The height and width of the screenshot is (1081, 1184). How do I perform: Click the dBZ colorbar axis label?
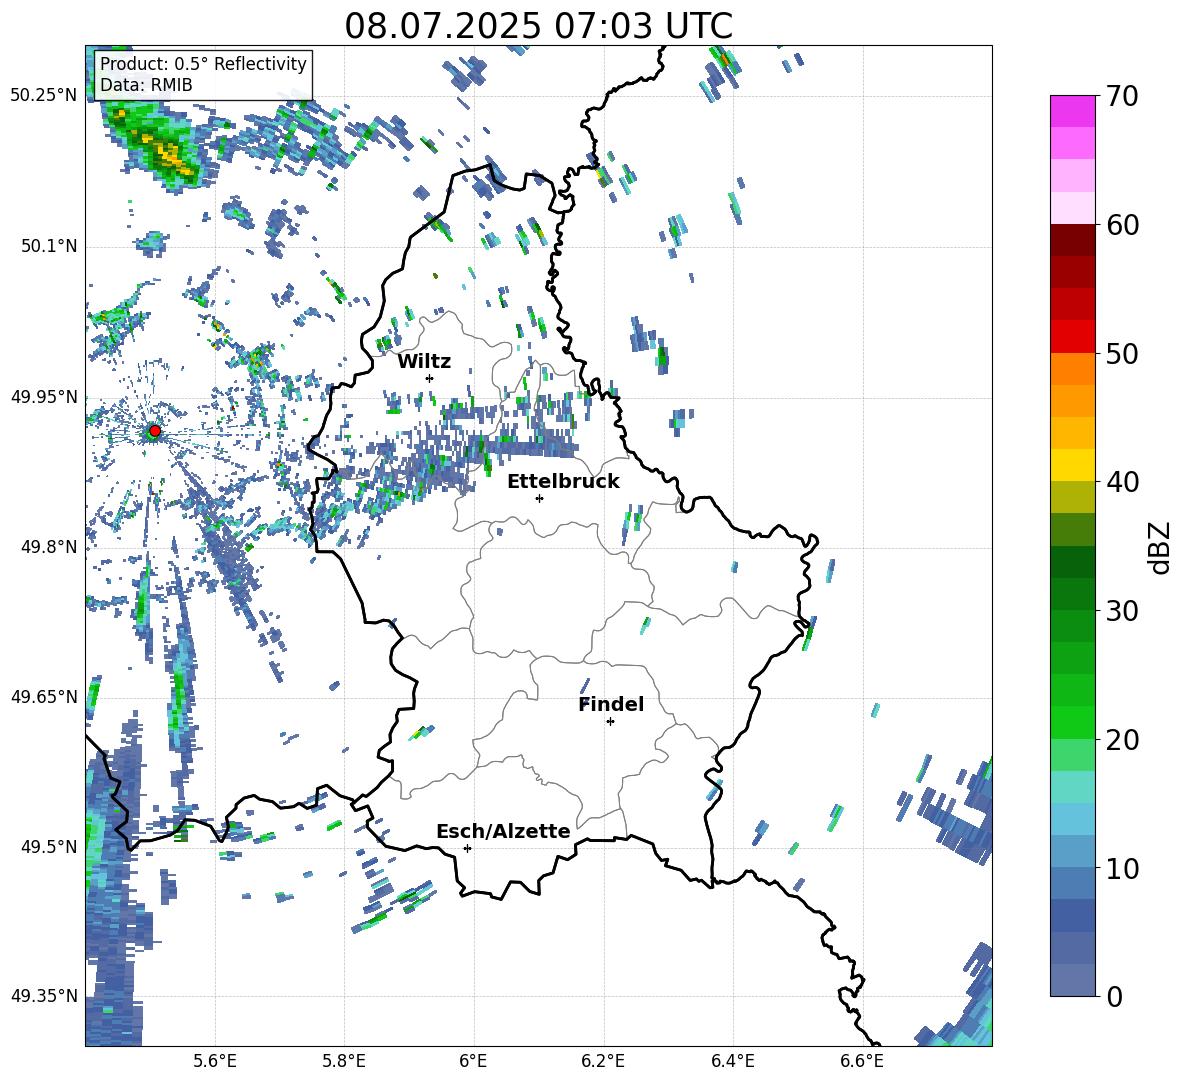[1160, 547]
